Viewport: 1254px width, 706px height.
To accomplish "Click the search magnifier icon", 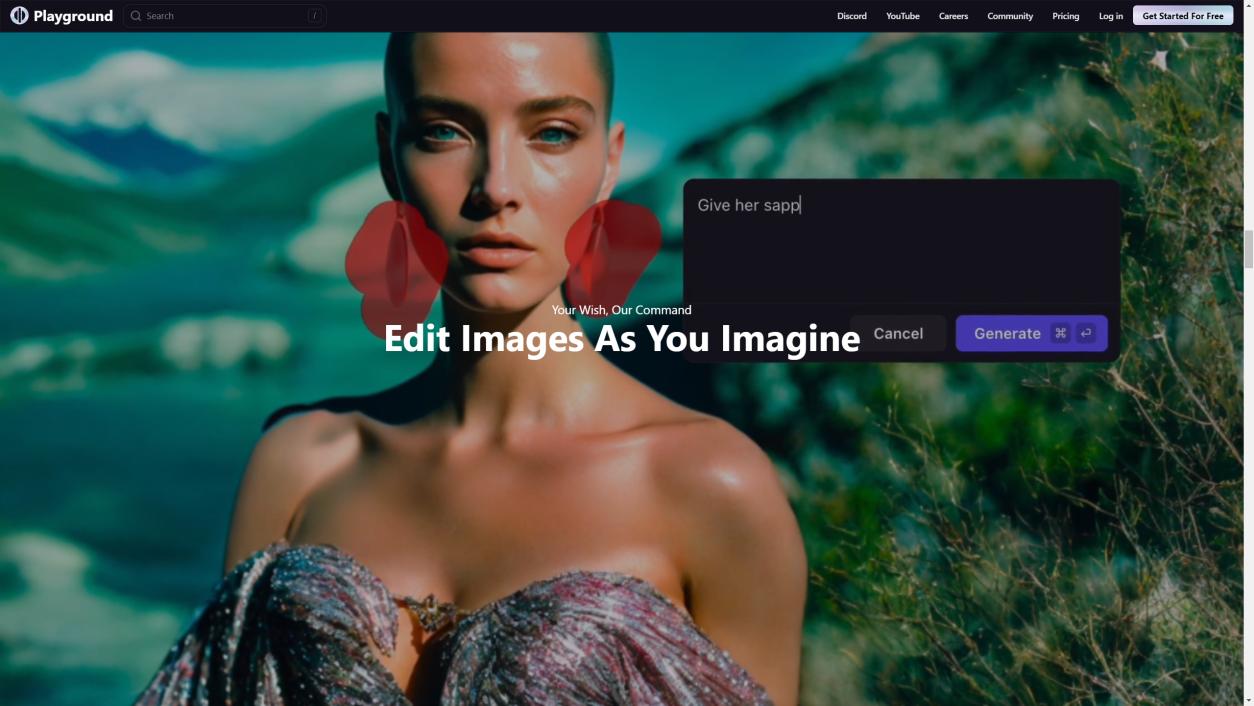I will point(136,16).
